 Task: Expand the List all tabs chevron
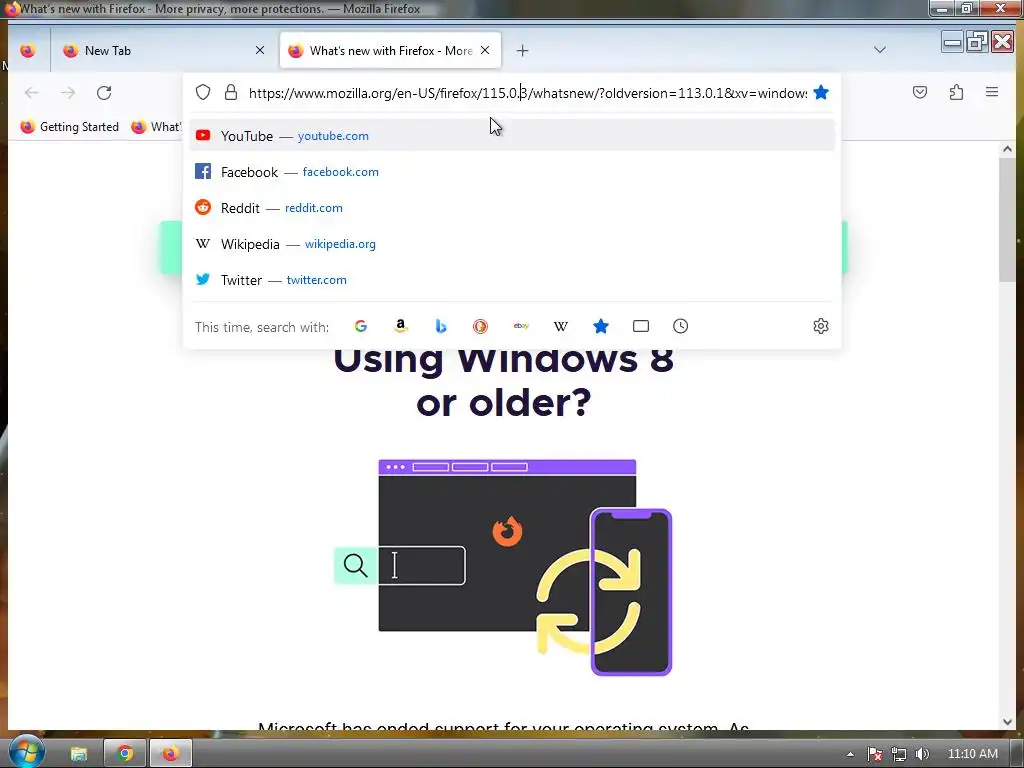coord(880,50)
